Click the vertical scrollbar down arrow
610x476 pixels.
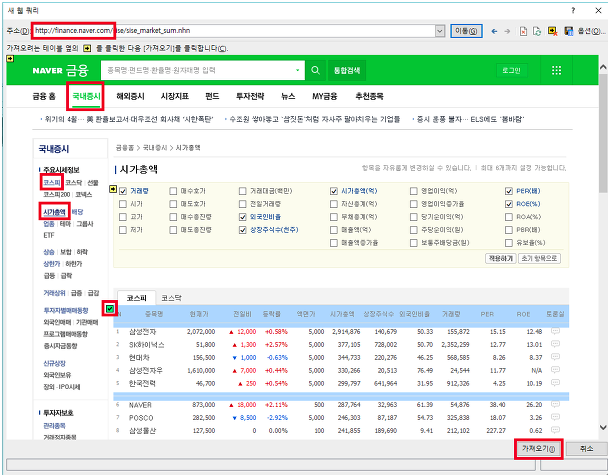(603, 428)
